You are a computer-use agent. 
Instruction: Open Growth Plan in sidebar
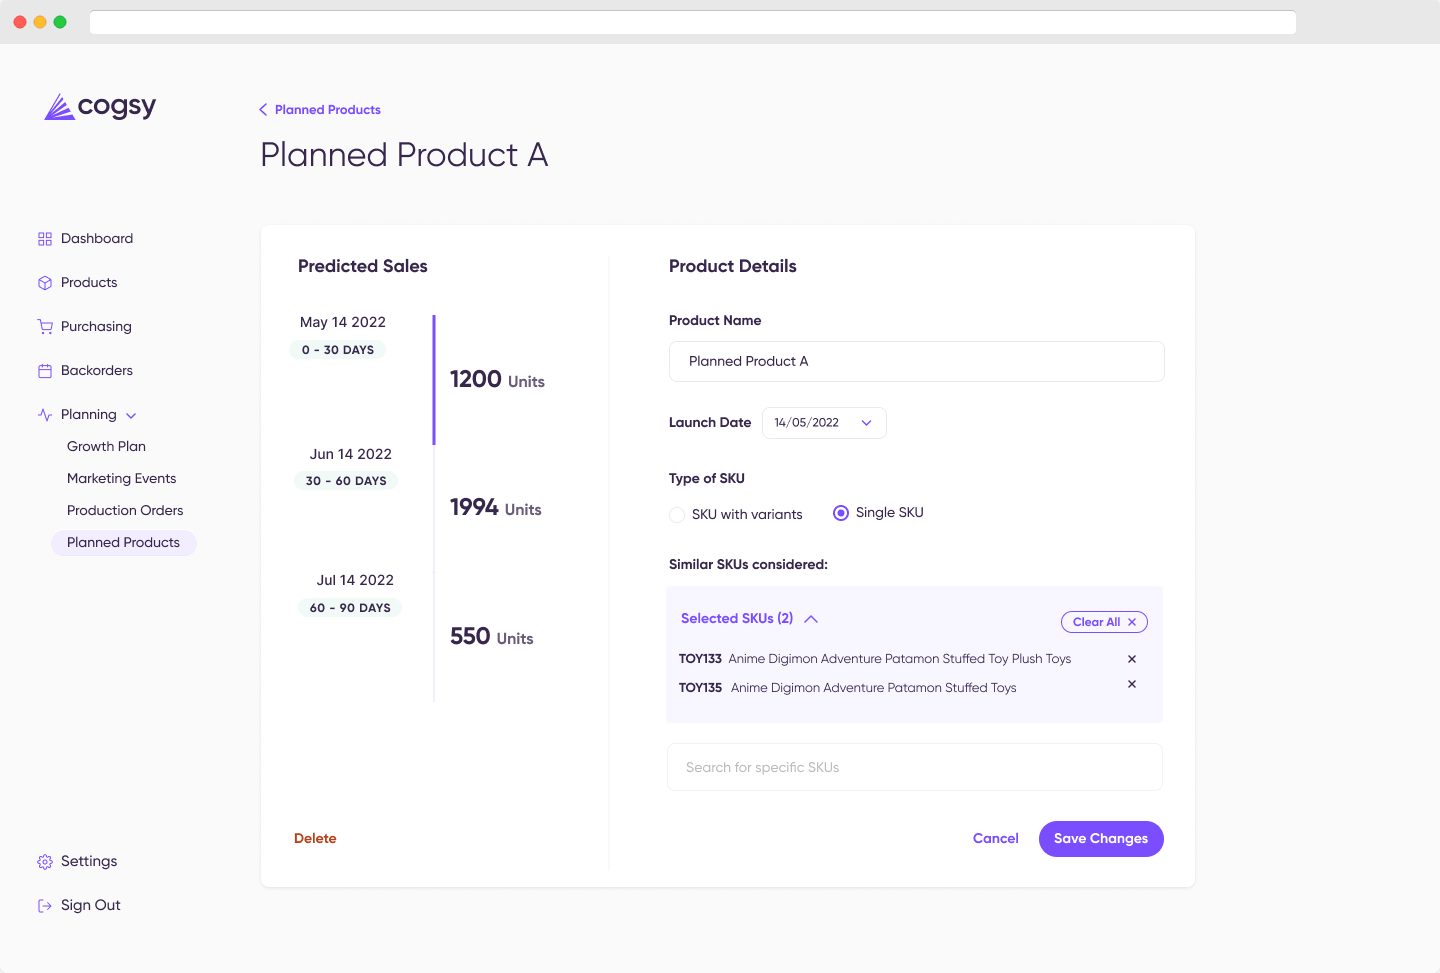(106, 447)
